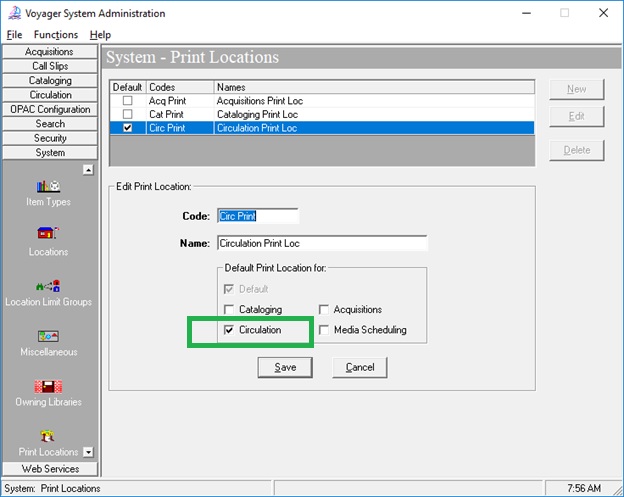Open the Help menu
The width and height of the screenshot is (624, 497).
(100, 35)
